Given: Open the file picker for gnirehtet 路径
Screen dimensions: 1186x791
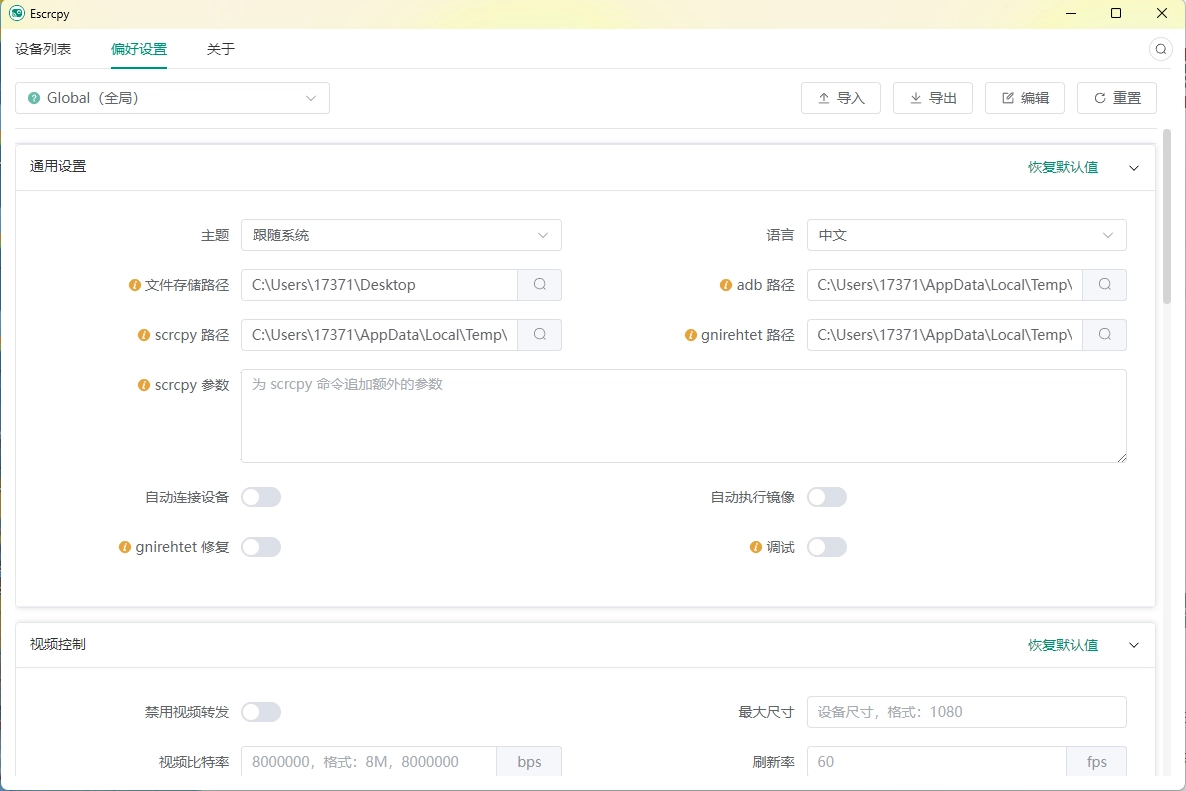Looking at the screenshot, I should [x=1104, y=335].
